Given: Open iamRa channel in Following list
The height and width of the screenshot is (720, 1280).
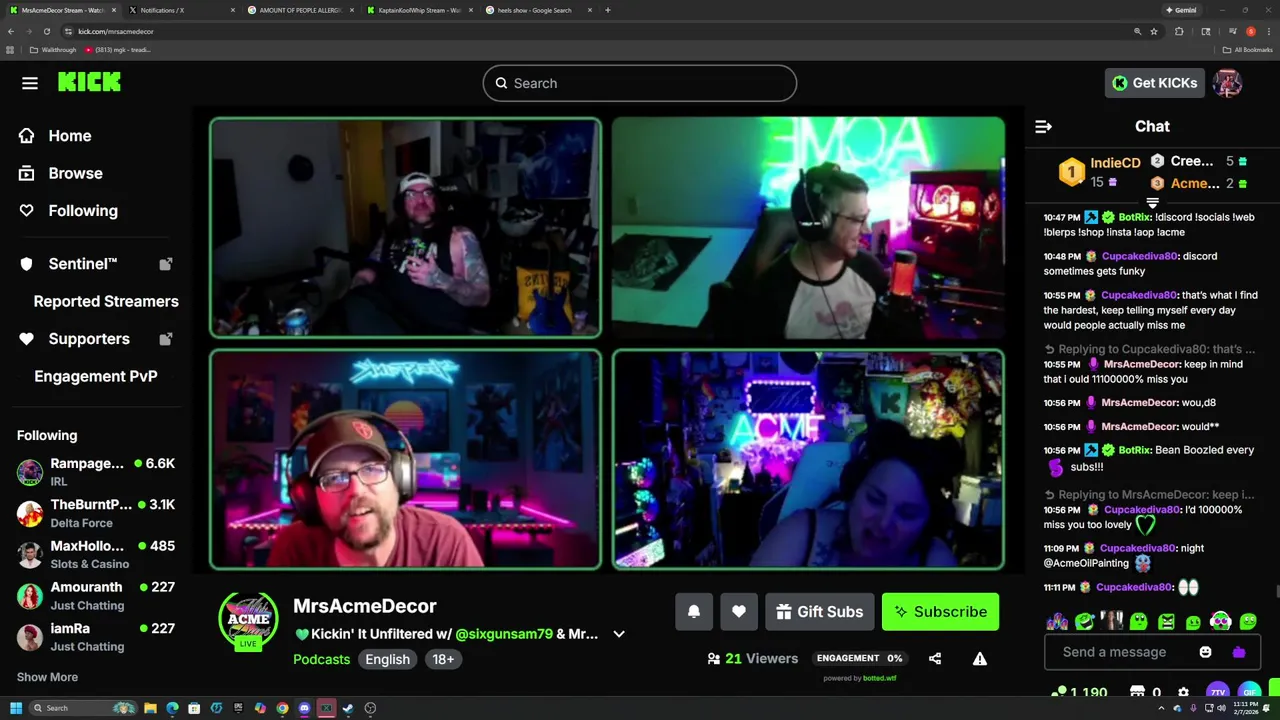Looking at the screenshot, I should click(96, 637).
